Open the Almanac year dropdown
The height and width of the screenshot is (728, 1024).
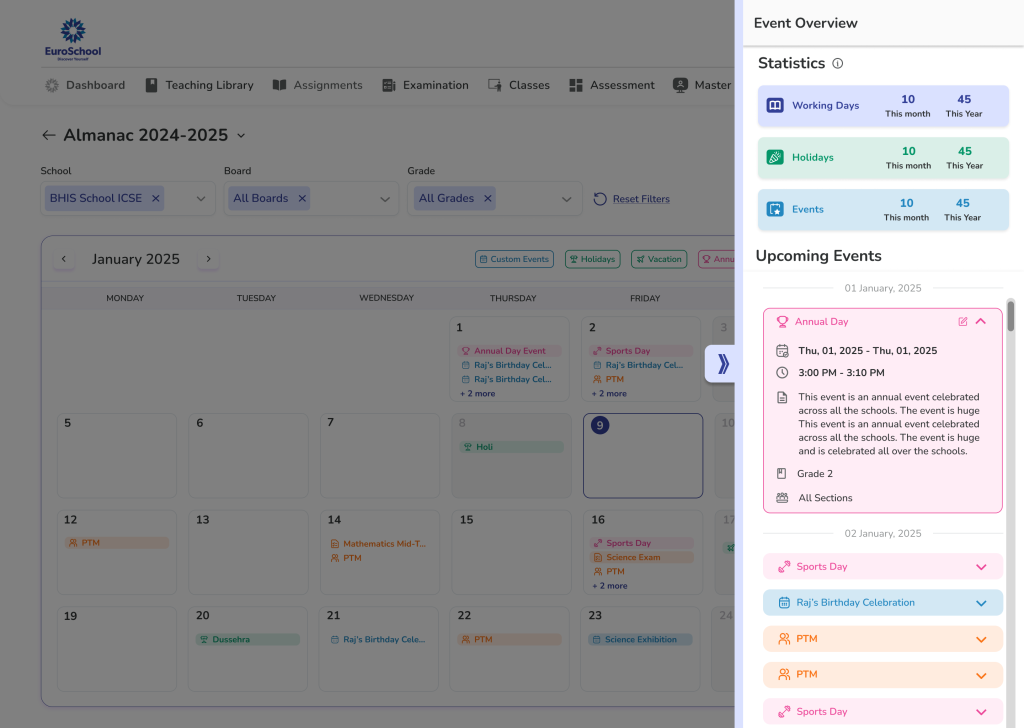(x=241, y=136)
